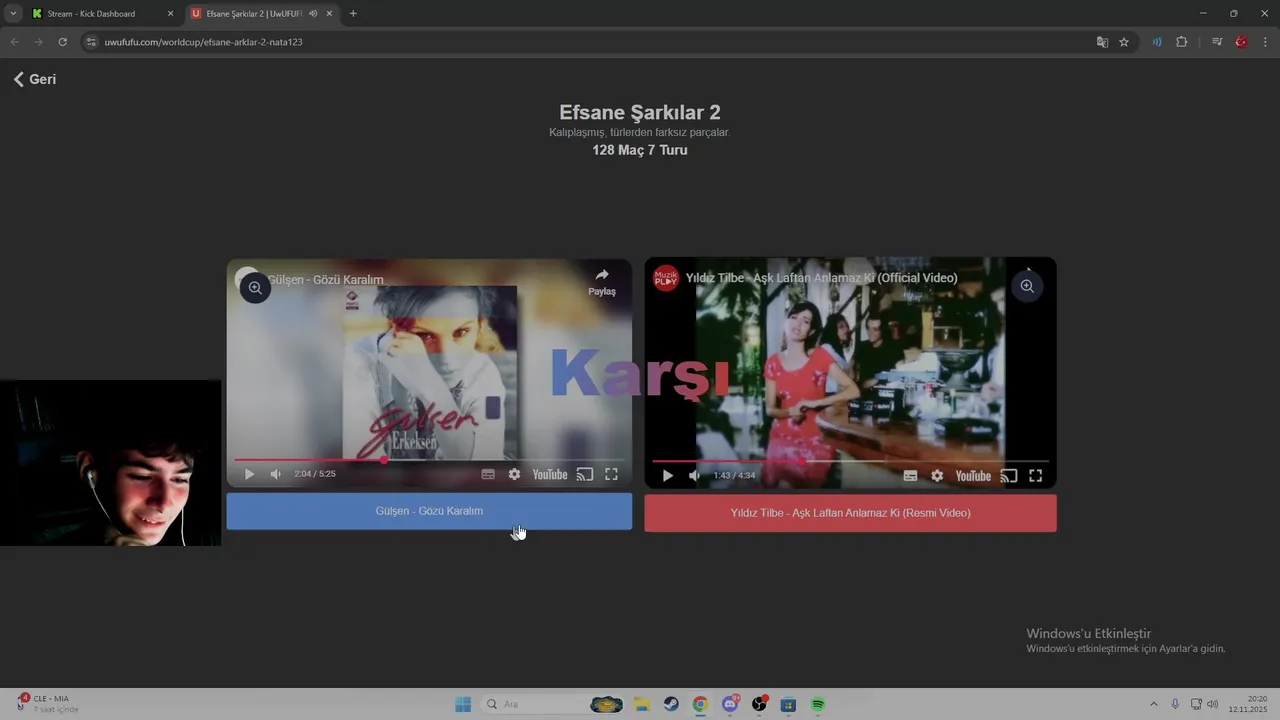1280x720 pixels.
Task: Close the Stream - Kick Dashboard tab
Action: click(170, 14)
